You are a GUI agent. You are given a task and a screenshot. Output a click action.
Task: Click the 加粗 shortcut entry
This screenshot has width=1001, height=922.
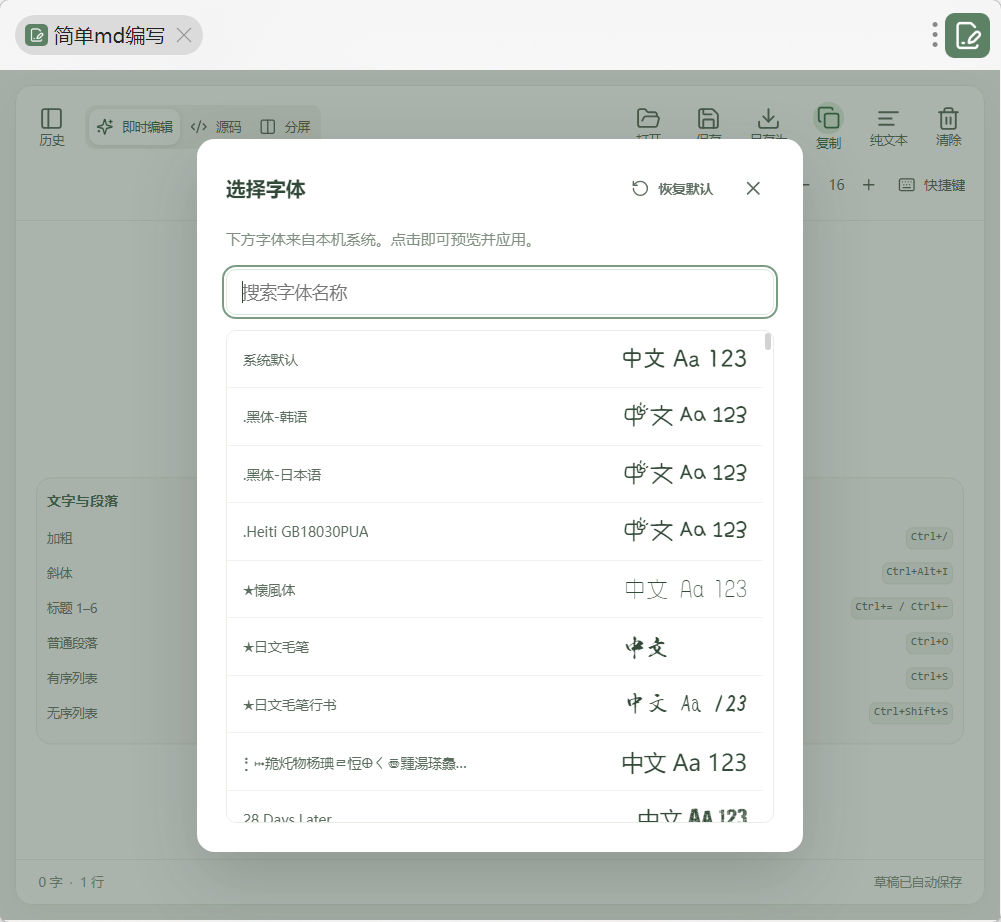point(59,538)
